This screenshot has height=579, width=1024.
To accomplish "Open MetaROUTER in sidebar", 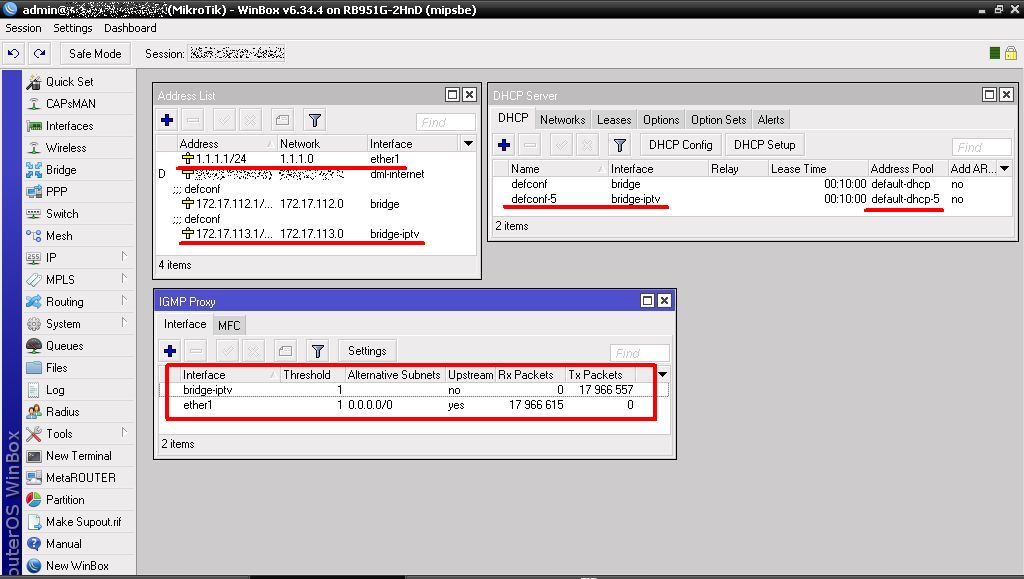I will (78, 478).
